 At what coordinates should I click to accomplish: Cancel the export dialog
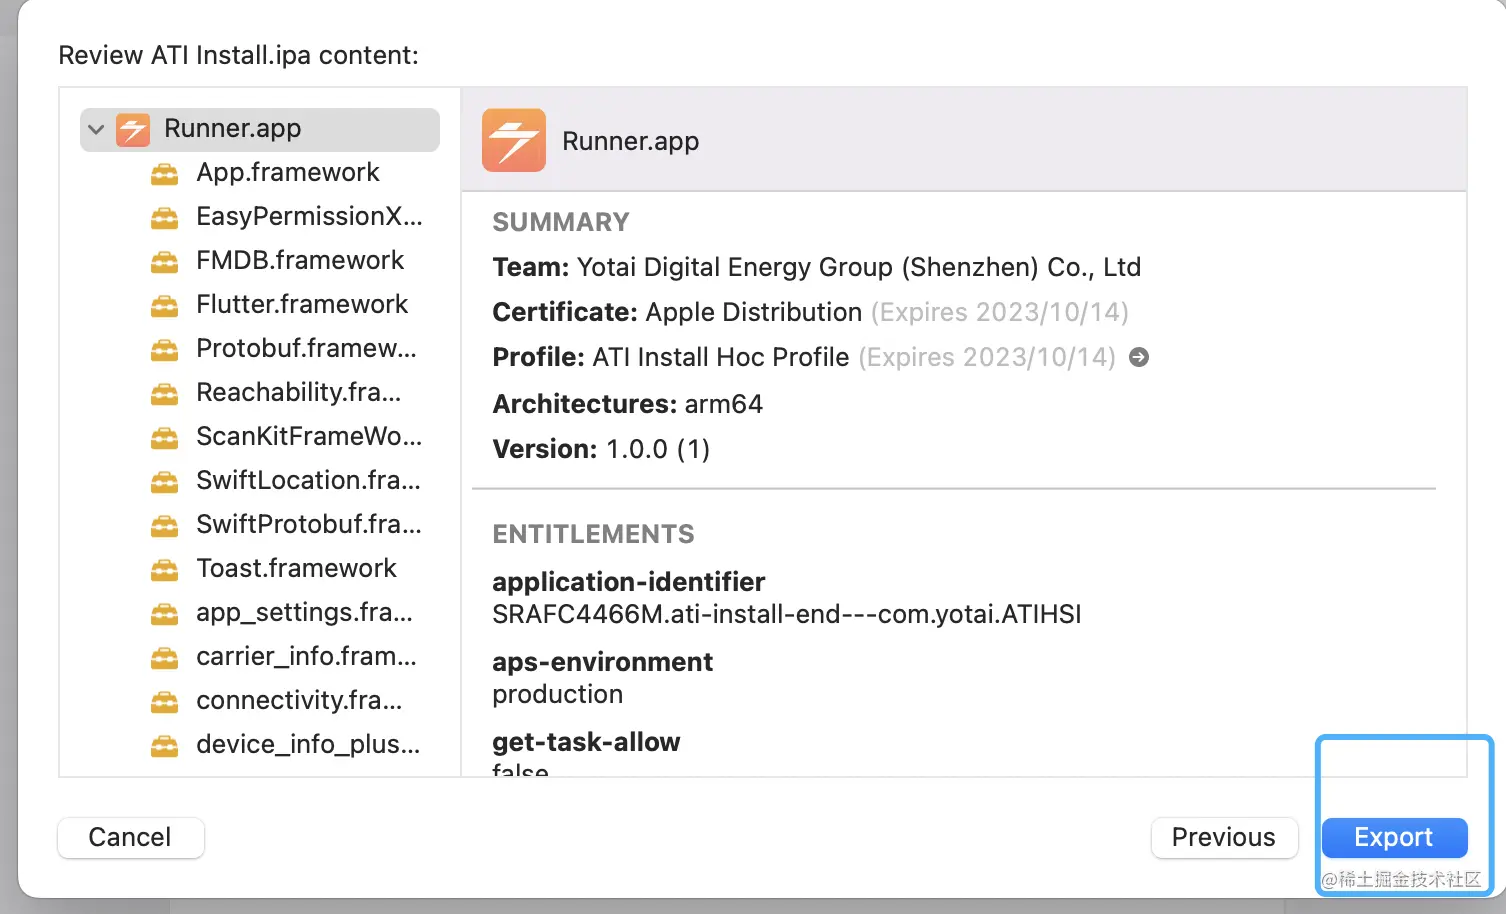click(130, 838)
